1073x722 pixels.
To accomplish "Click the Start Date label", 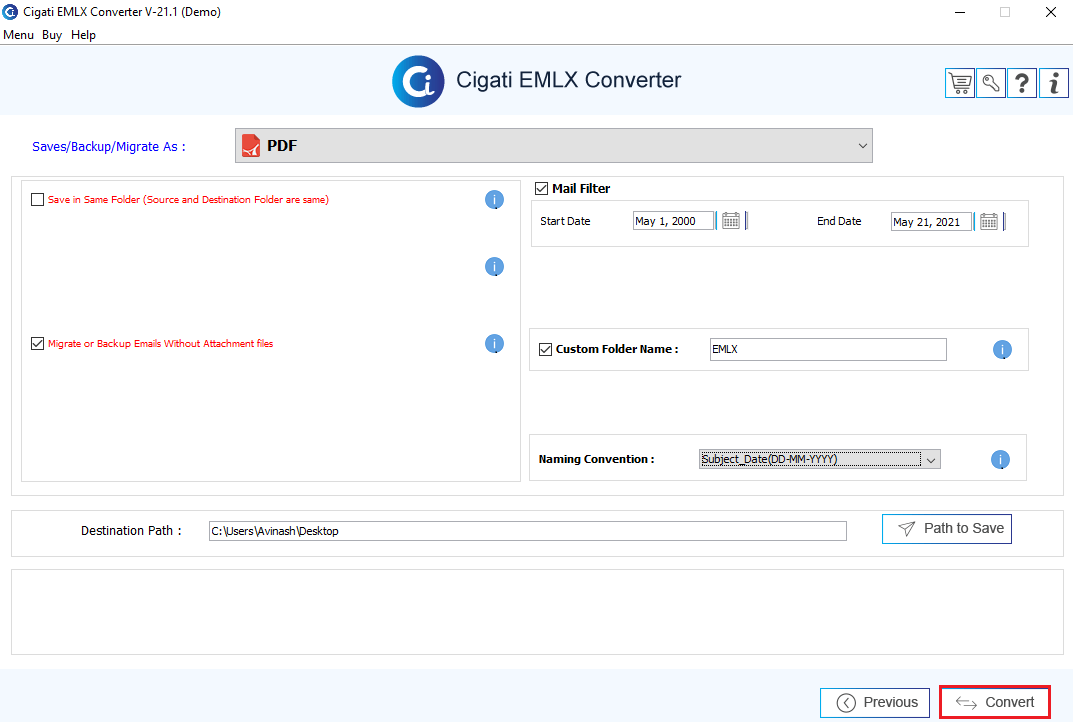I will tap(565, 221).
